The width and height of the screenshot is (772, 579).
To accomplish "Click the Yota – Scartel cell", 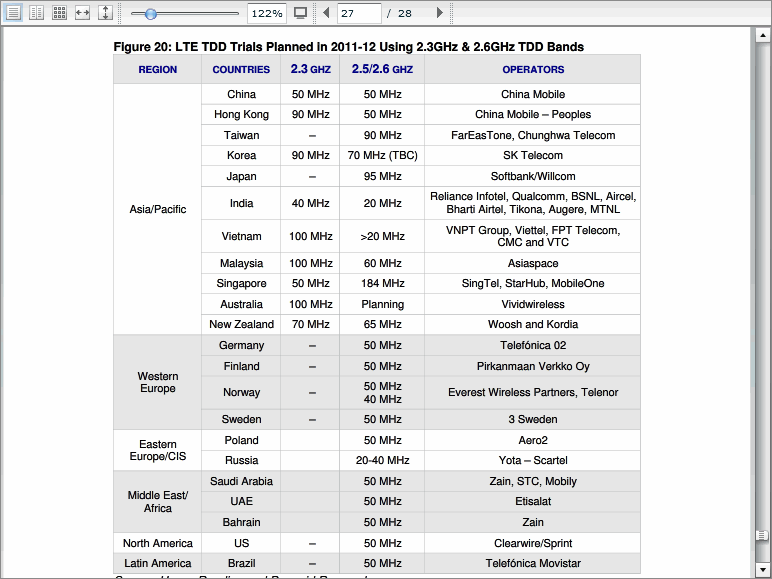I will (533, 460).
